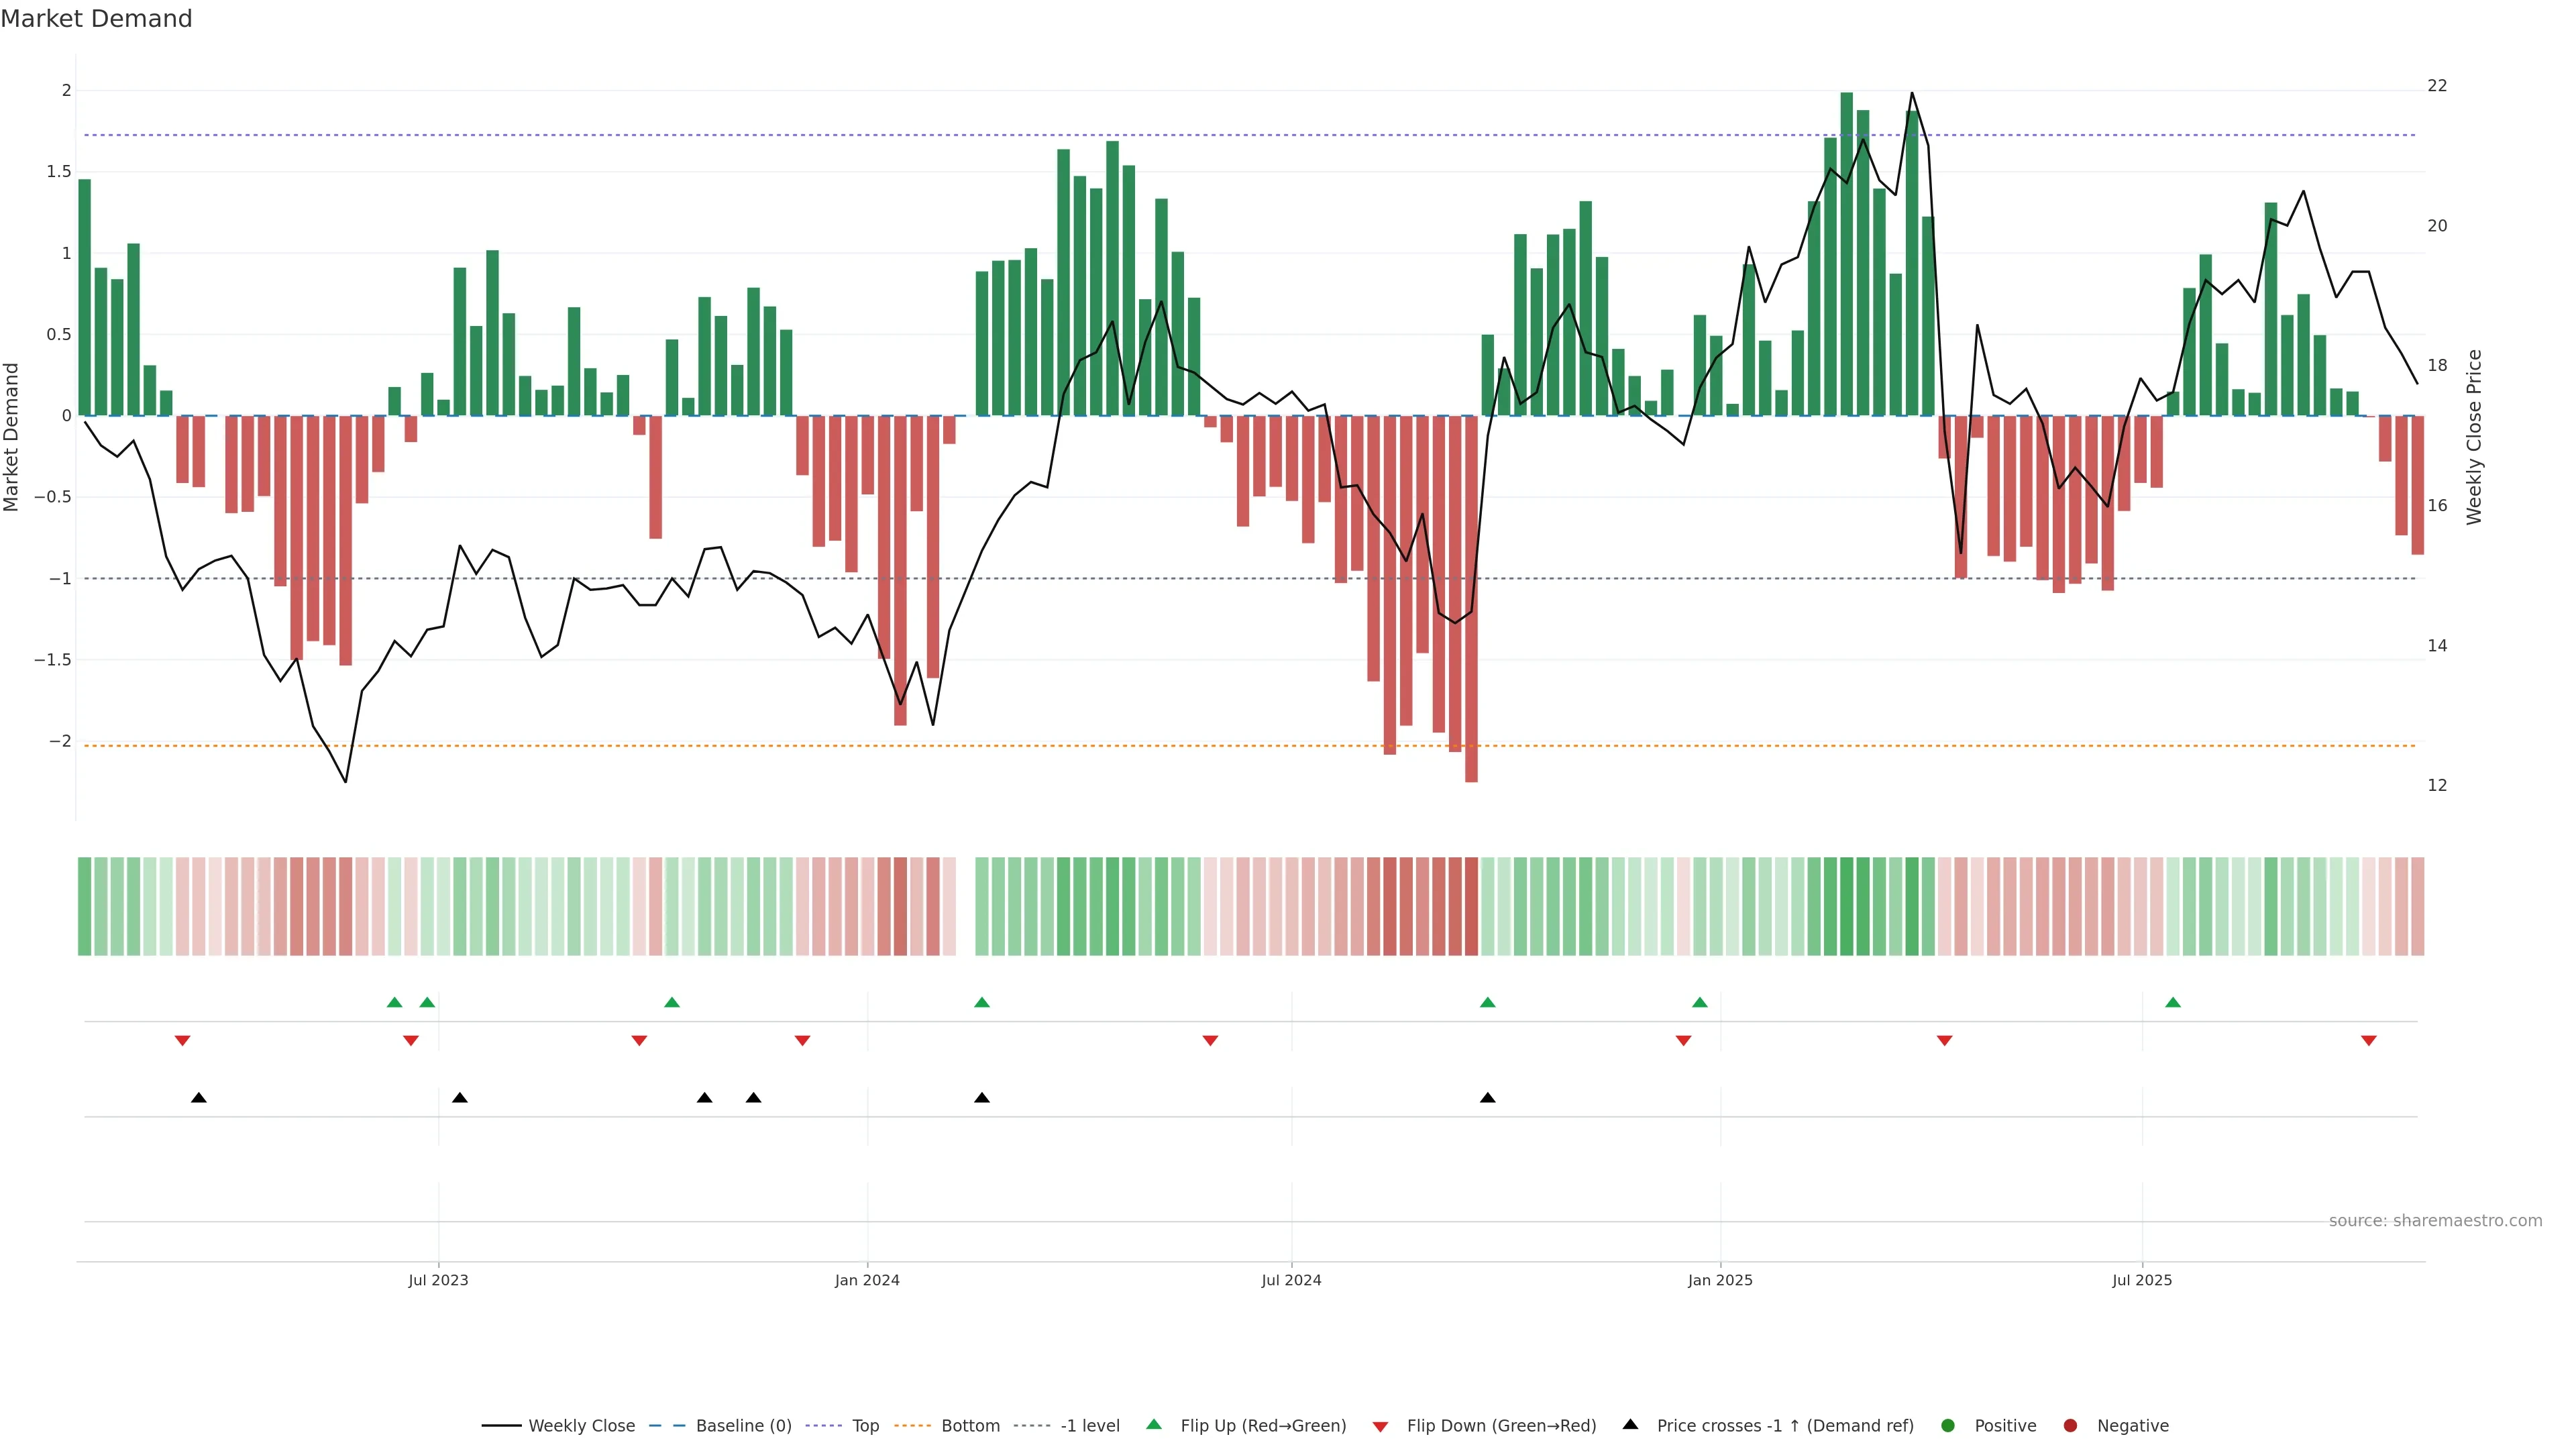
Task: Click the Market Demand chart title
Action: tap(96, 19)
